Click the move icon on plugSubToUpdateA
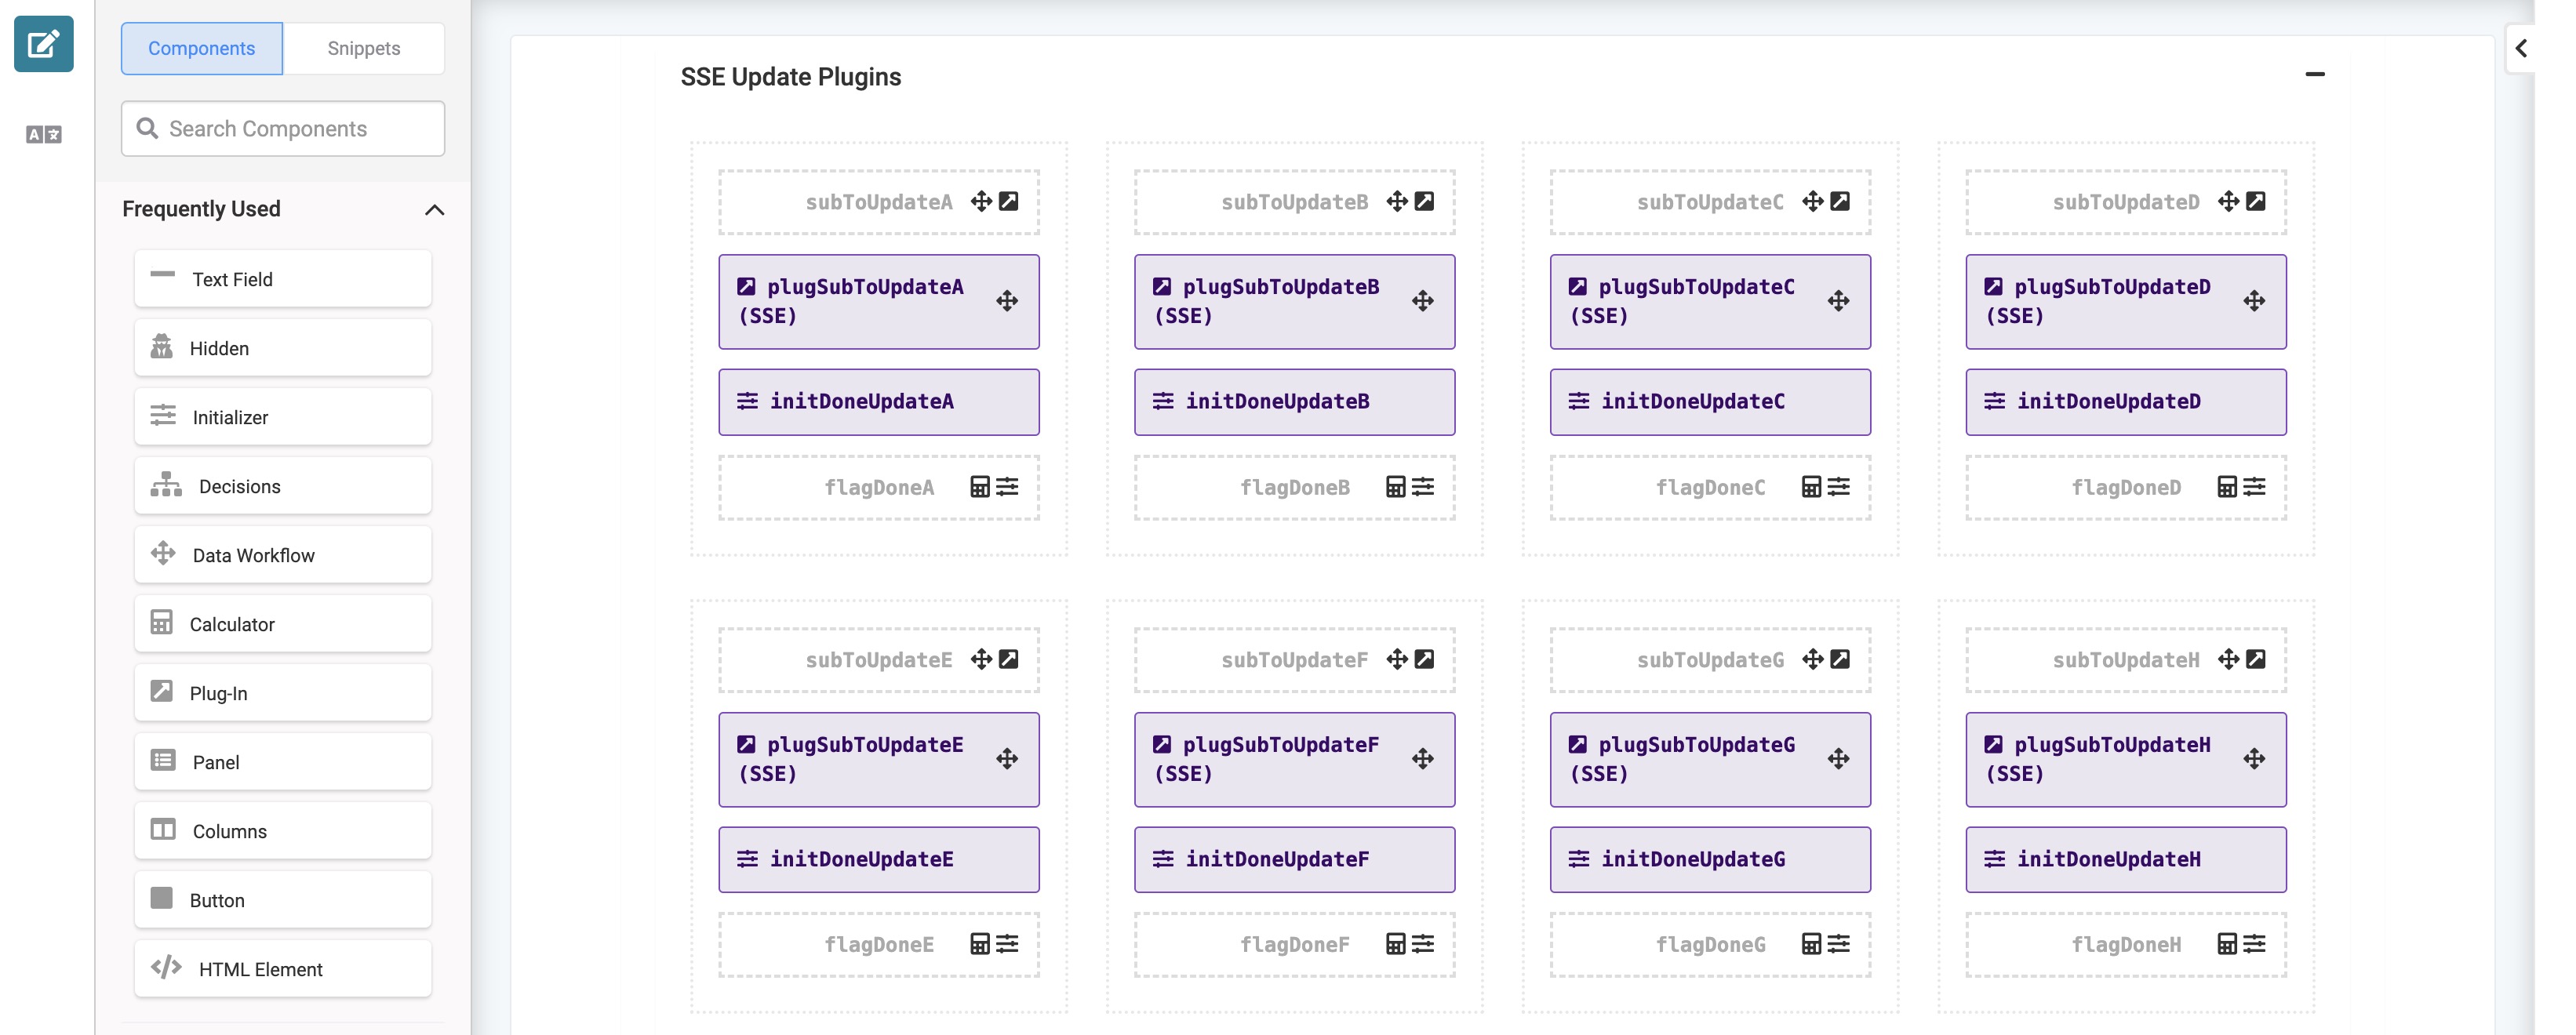The width and height of the screenshot is (2576, 1035). pos(1007,301)
